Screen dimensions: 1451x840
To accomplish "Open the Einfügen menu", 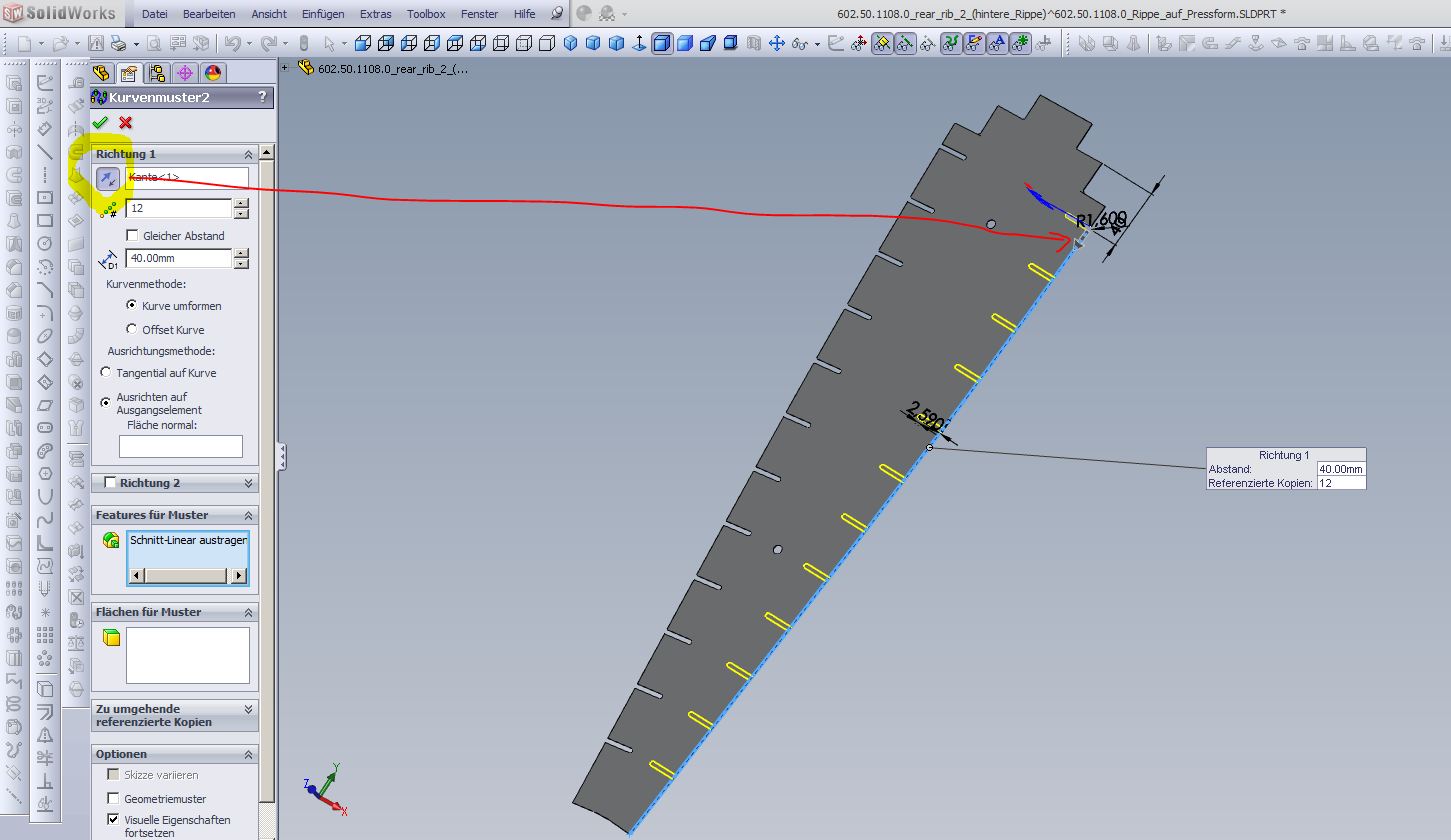I will pyautogui.click(x=322, y=14).
